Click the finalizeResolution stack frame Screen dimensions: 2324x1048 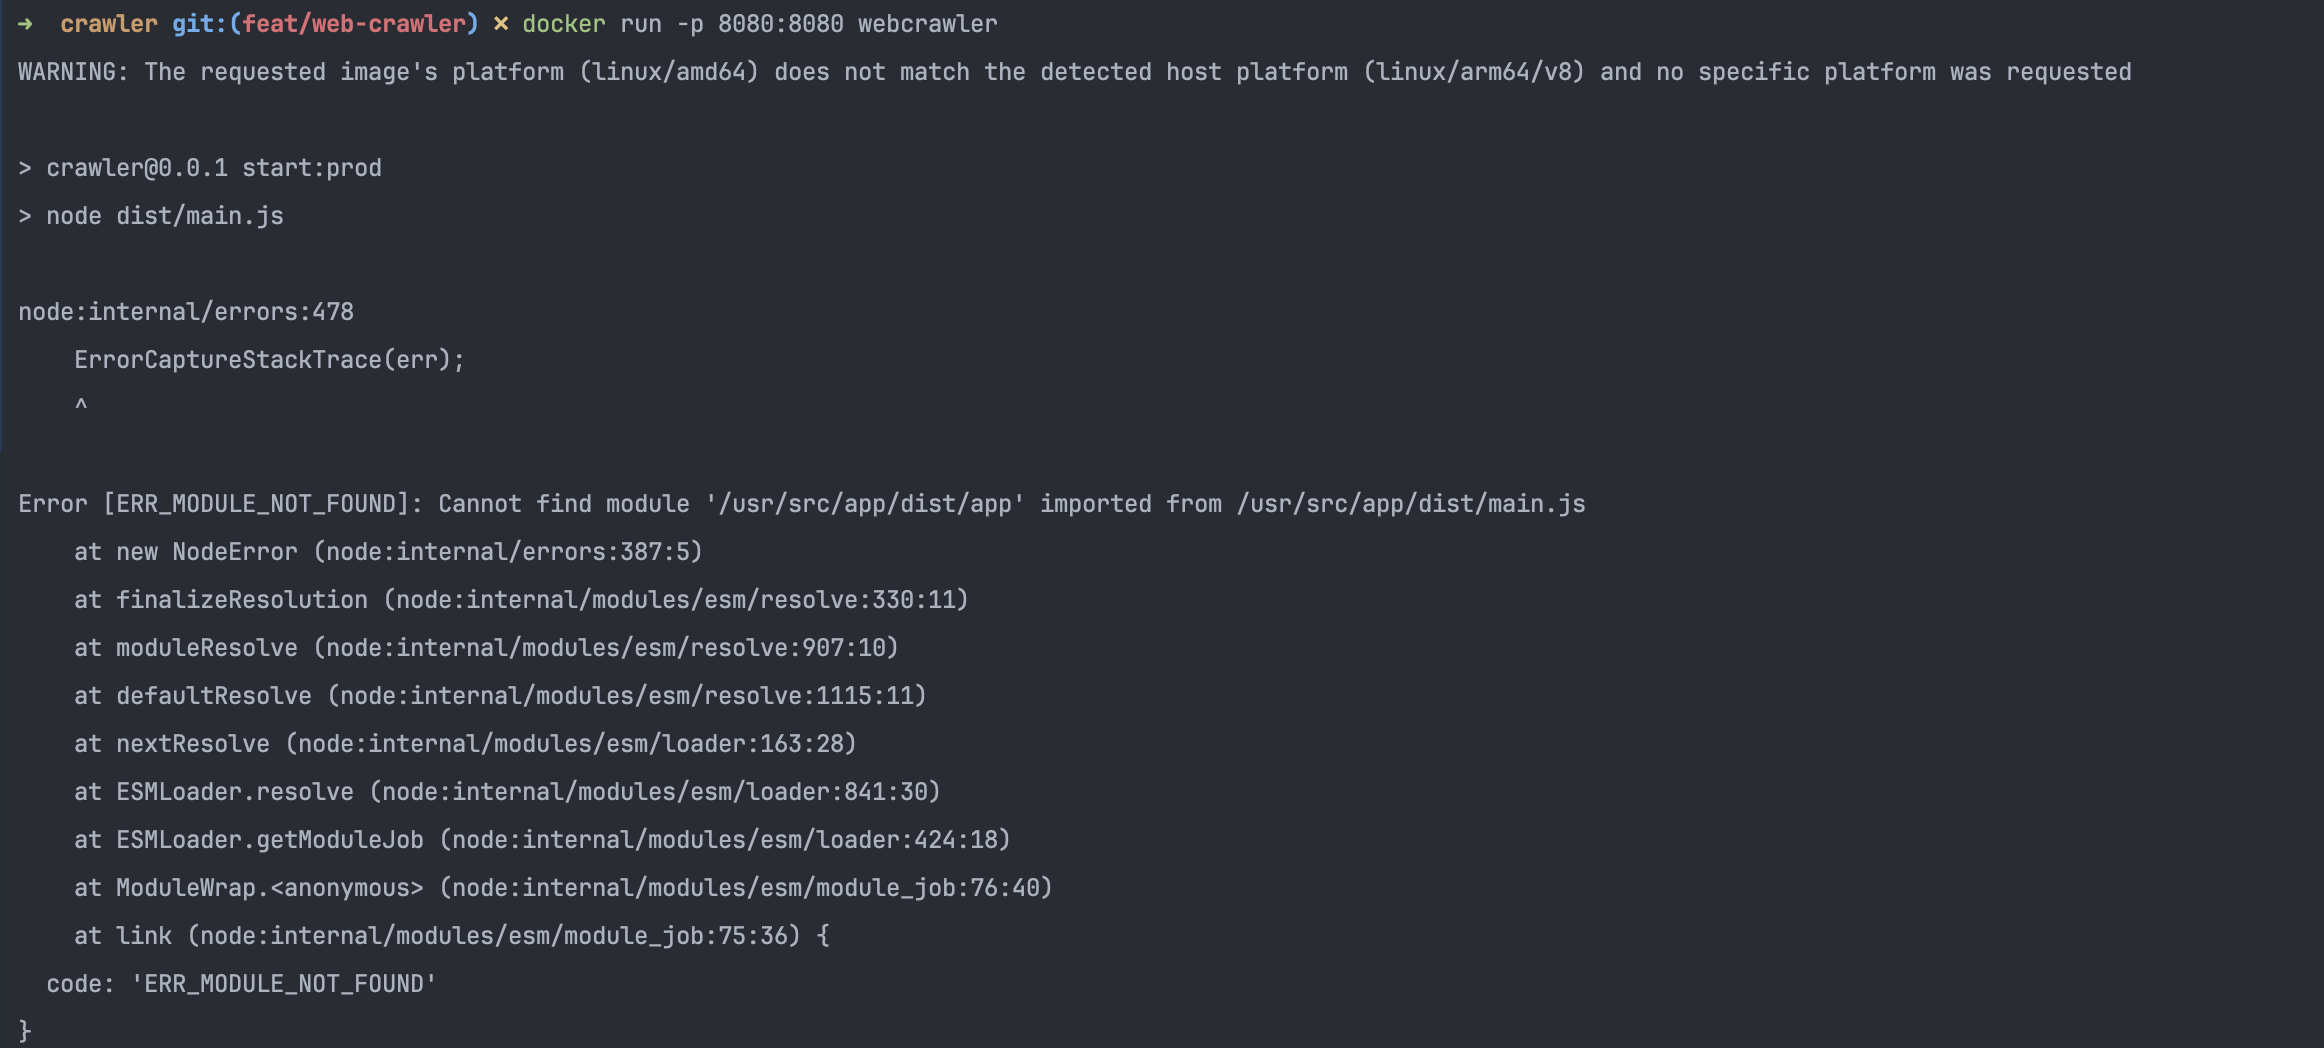[521, 600]
